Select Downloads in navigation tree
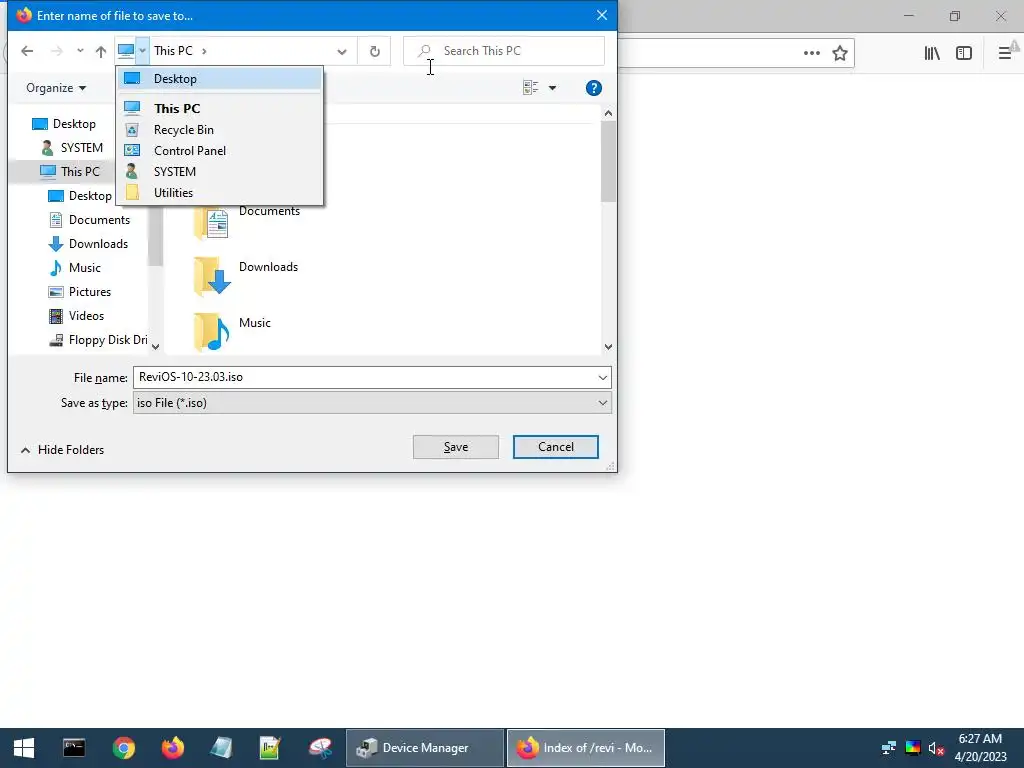This screenshot has width=1024, height=768. [x=88, y=244]
